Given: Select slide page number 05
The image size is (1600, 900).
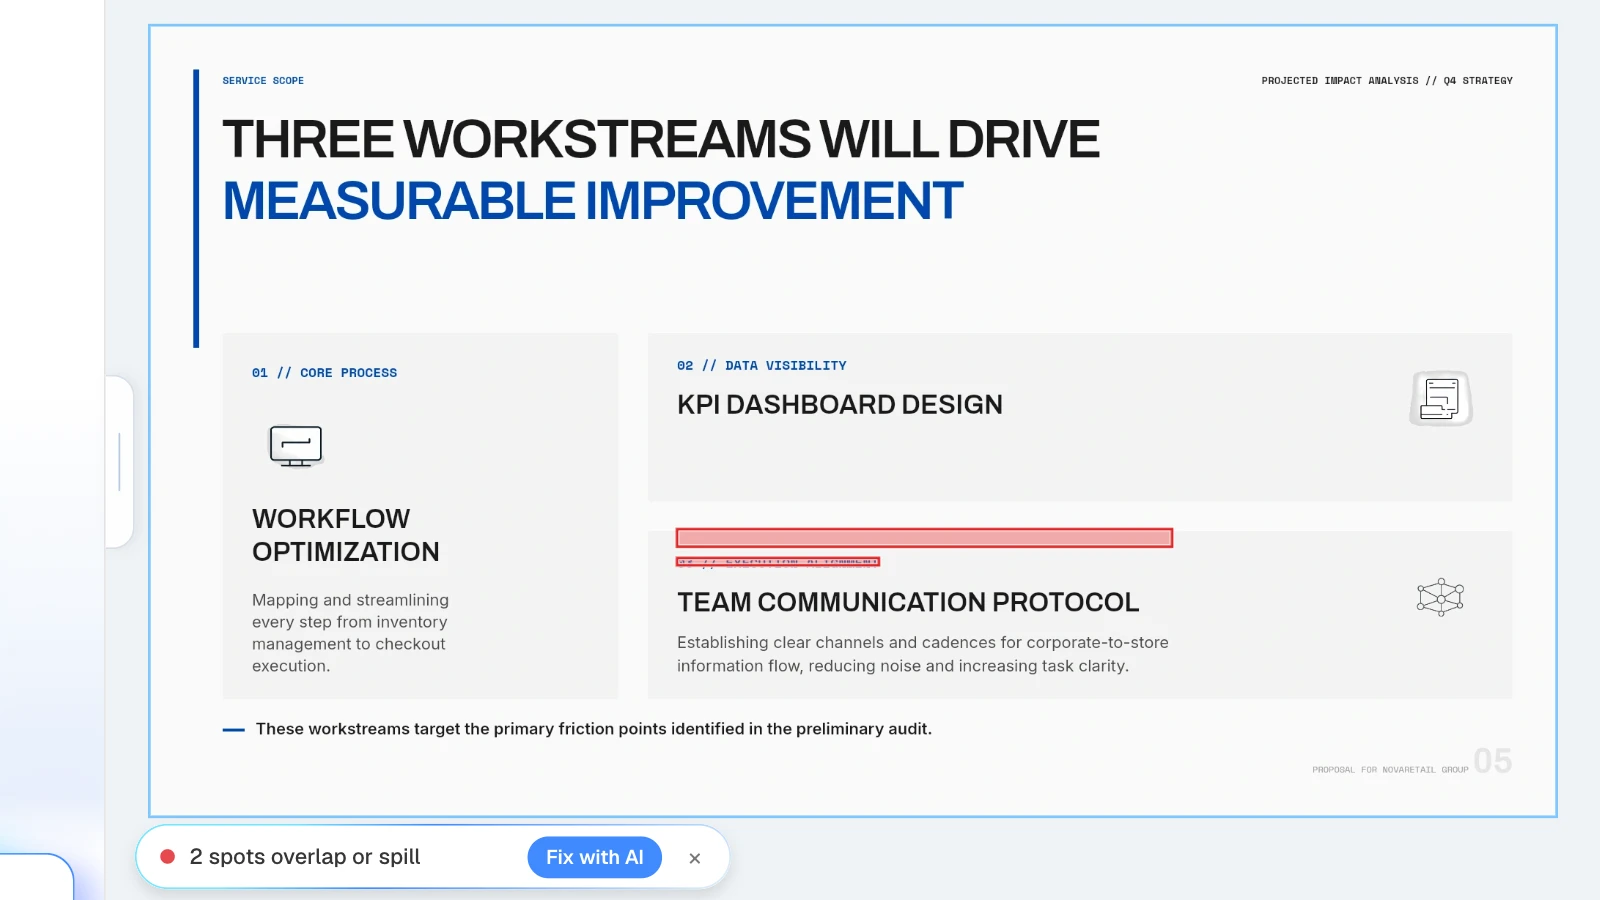Looking at the screenshot, I should point(1493,761).
